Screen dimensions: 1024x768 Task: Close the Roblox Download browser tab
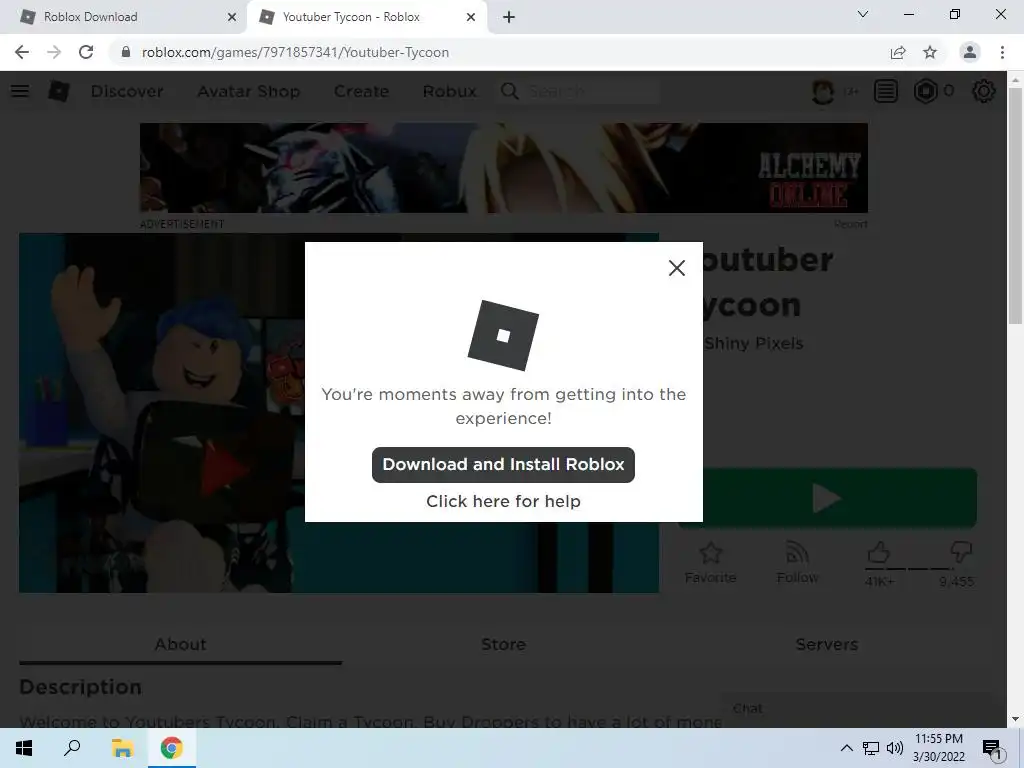[x=232, y=17]
